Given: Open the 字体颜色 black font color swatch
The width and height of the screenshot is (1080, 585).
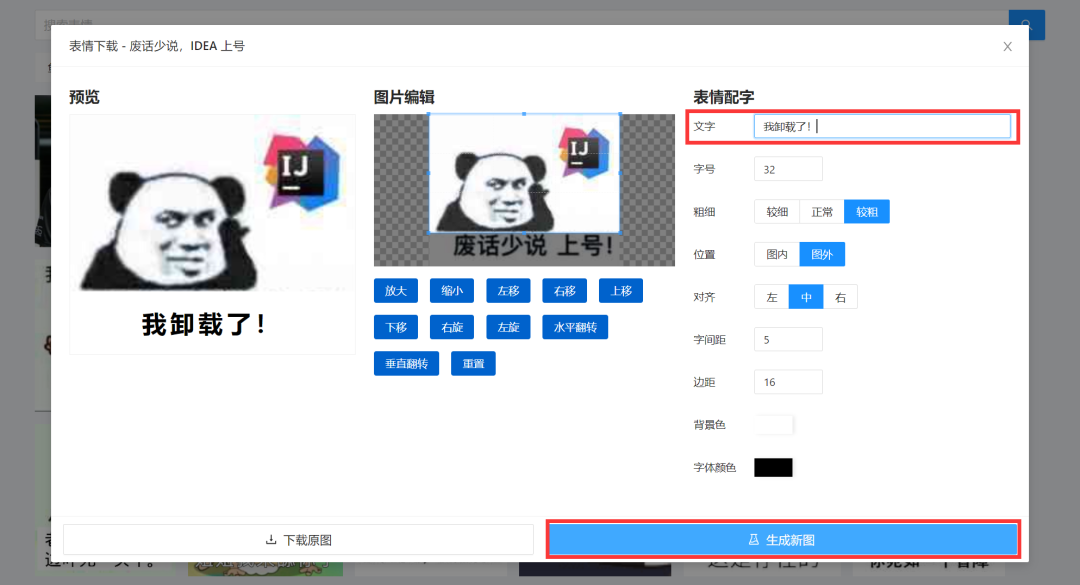Looking at the screenshot, I should coord(773,467).
